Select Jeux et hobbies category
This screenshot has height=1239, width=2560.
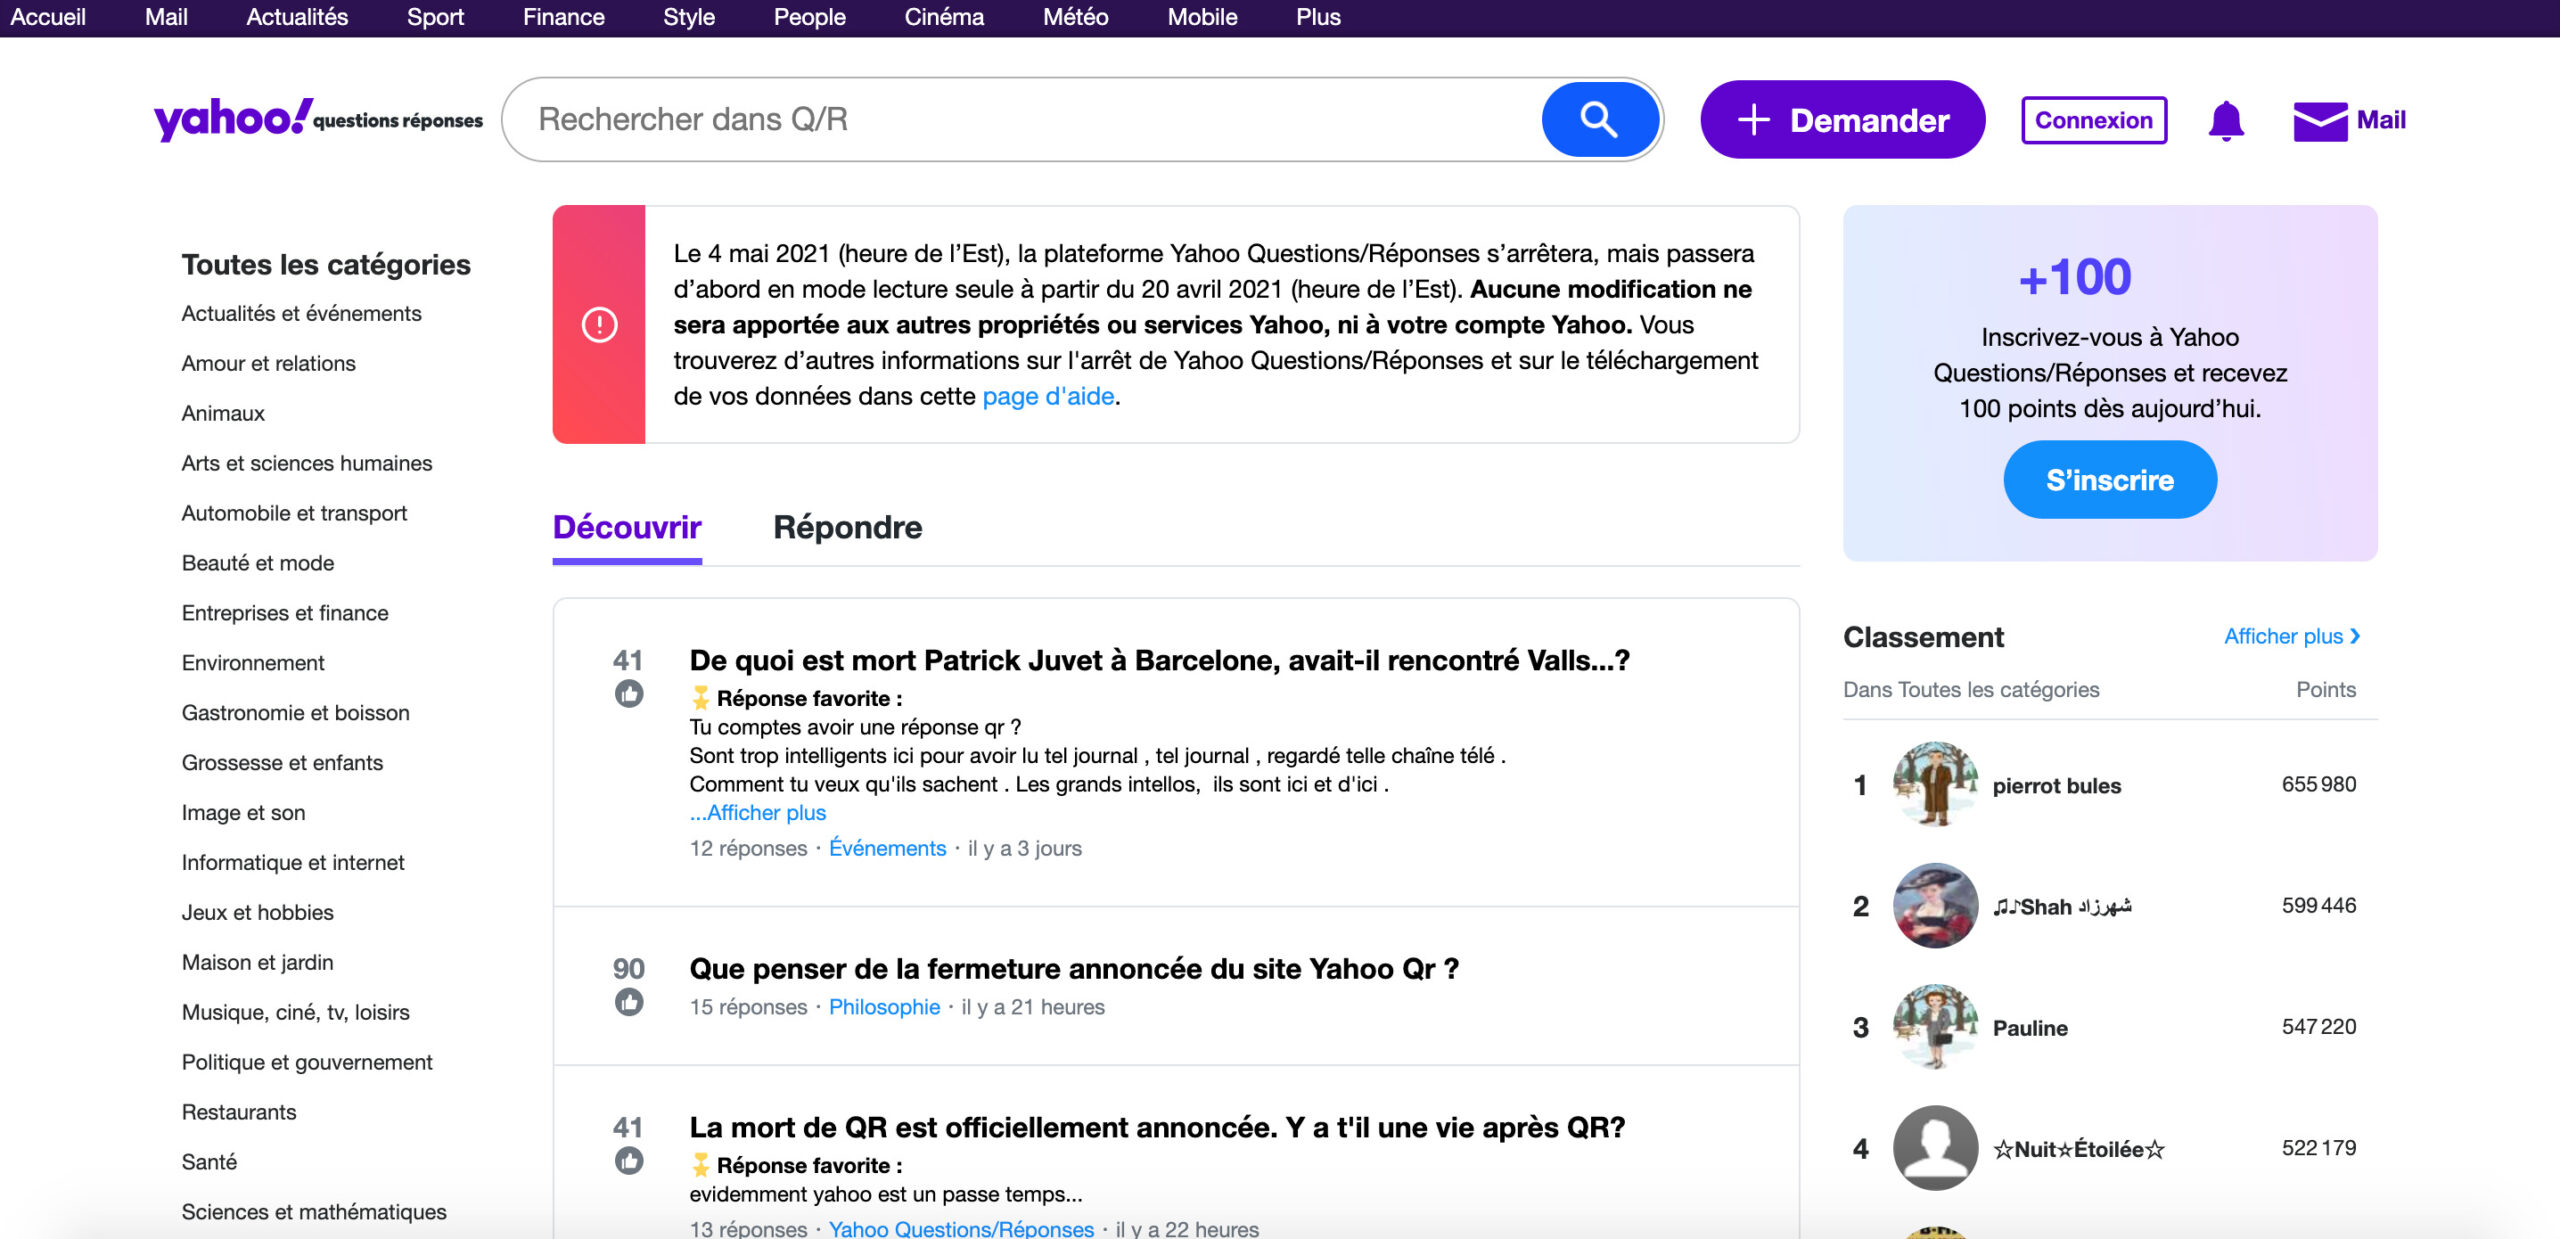click(x=257, y=913)
